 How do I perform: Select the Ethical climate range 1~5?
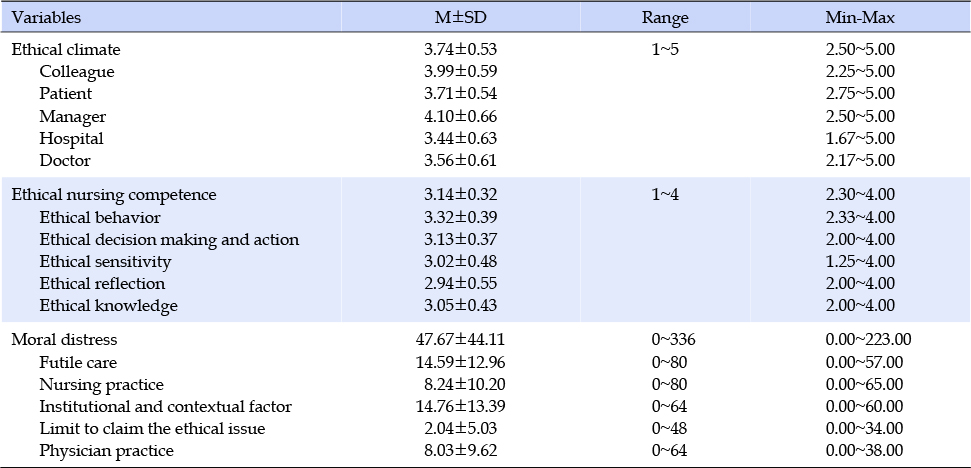664,50
